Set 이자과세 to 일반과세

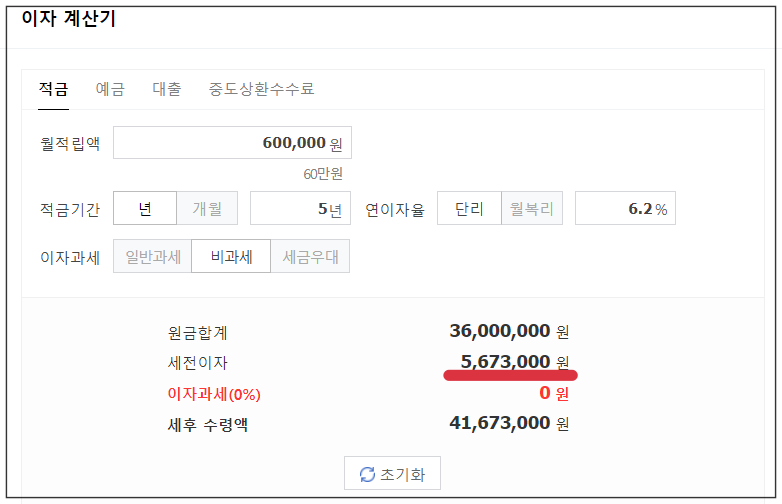(x=153, y=256)
